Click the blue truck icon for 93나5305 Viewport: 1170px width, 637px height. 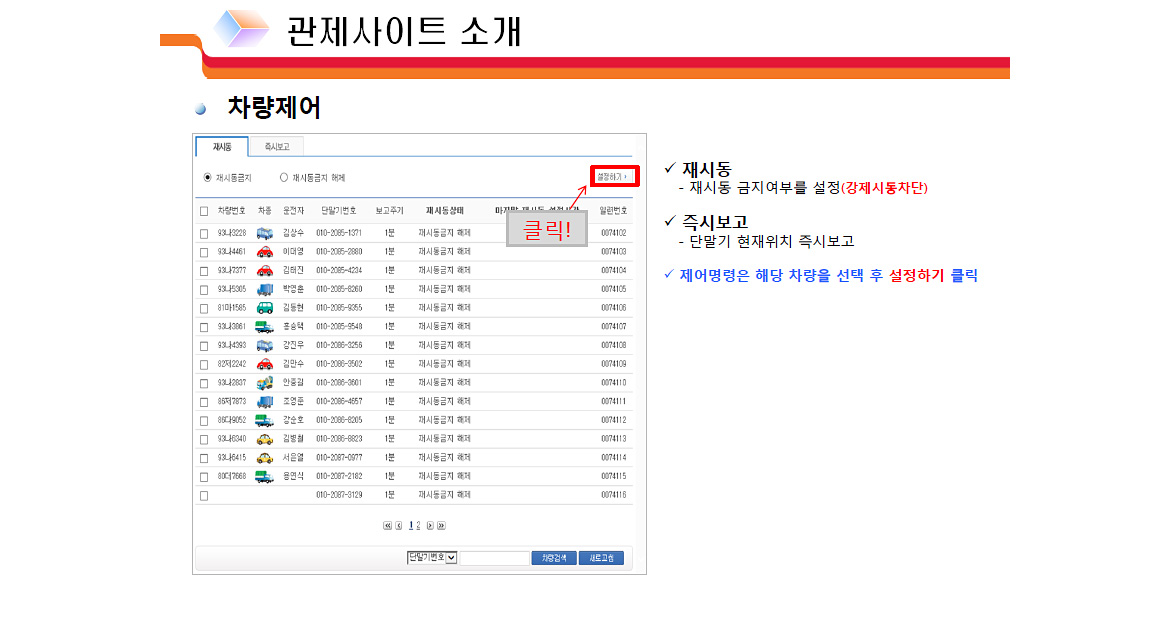[264, 289]
